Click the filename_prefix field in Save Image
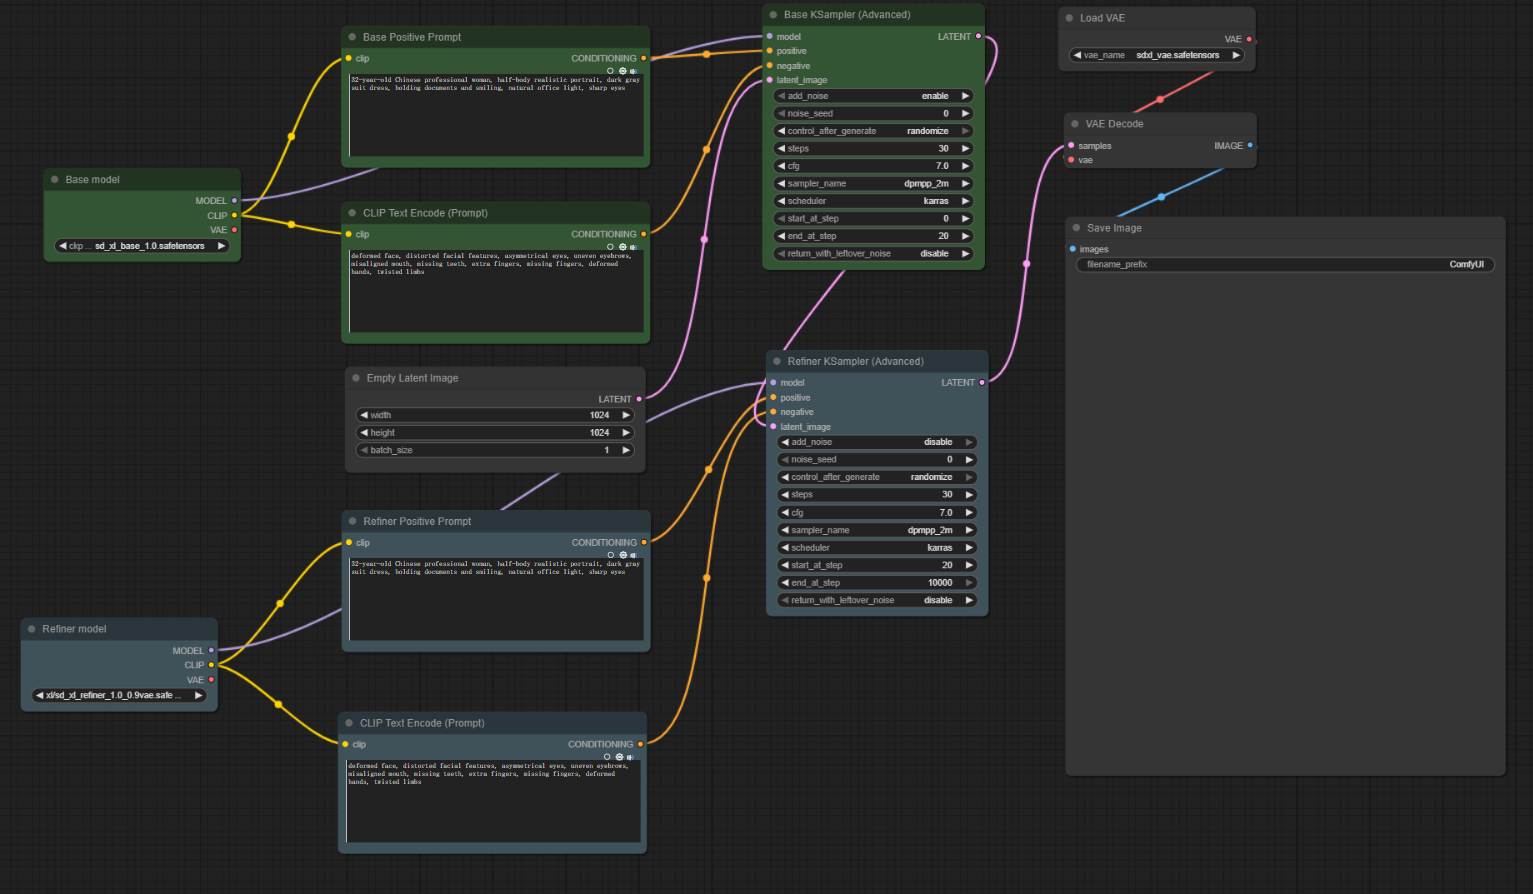Viewport: 1533px width, 894px height. (1284, 265)
